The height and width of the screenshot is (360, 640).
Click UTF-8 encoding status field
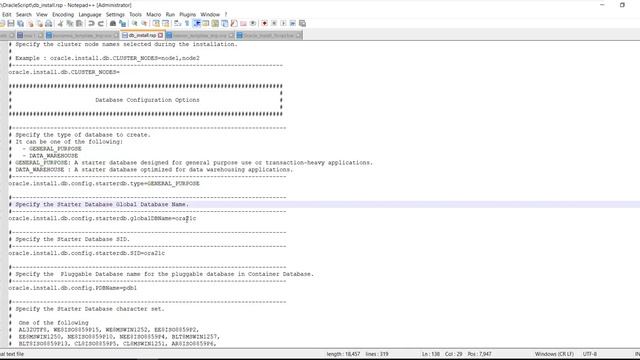pyautogui.click(x=590, y=354)
